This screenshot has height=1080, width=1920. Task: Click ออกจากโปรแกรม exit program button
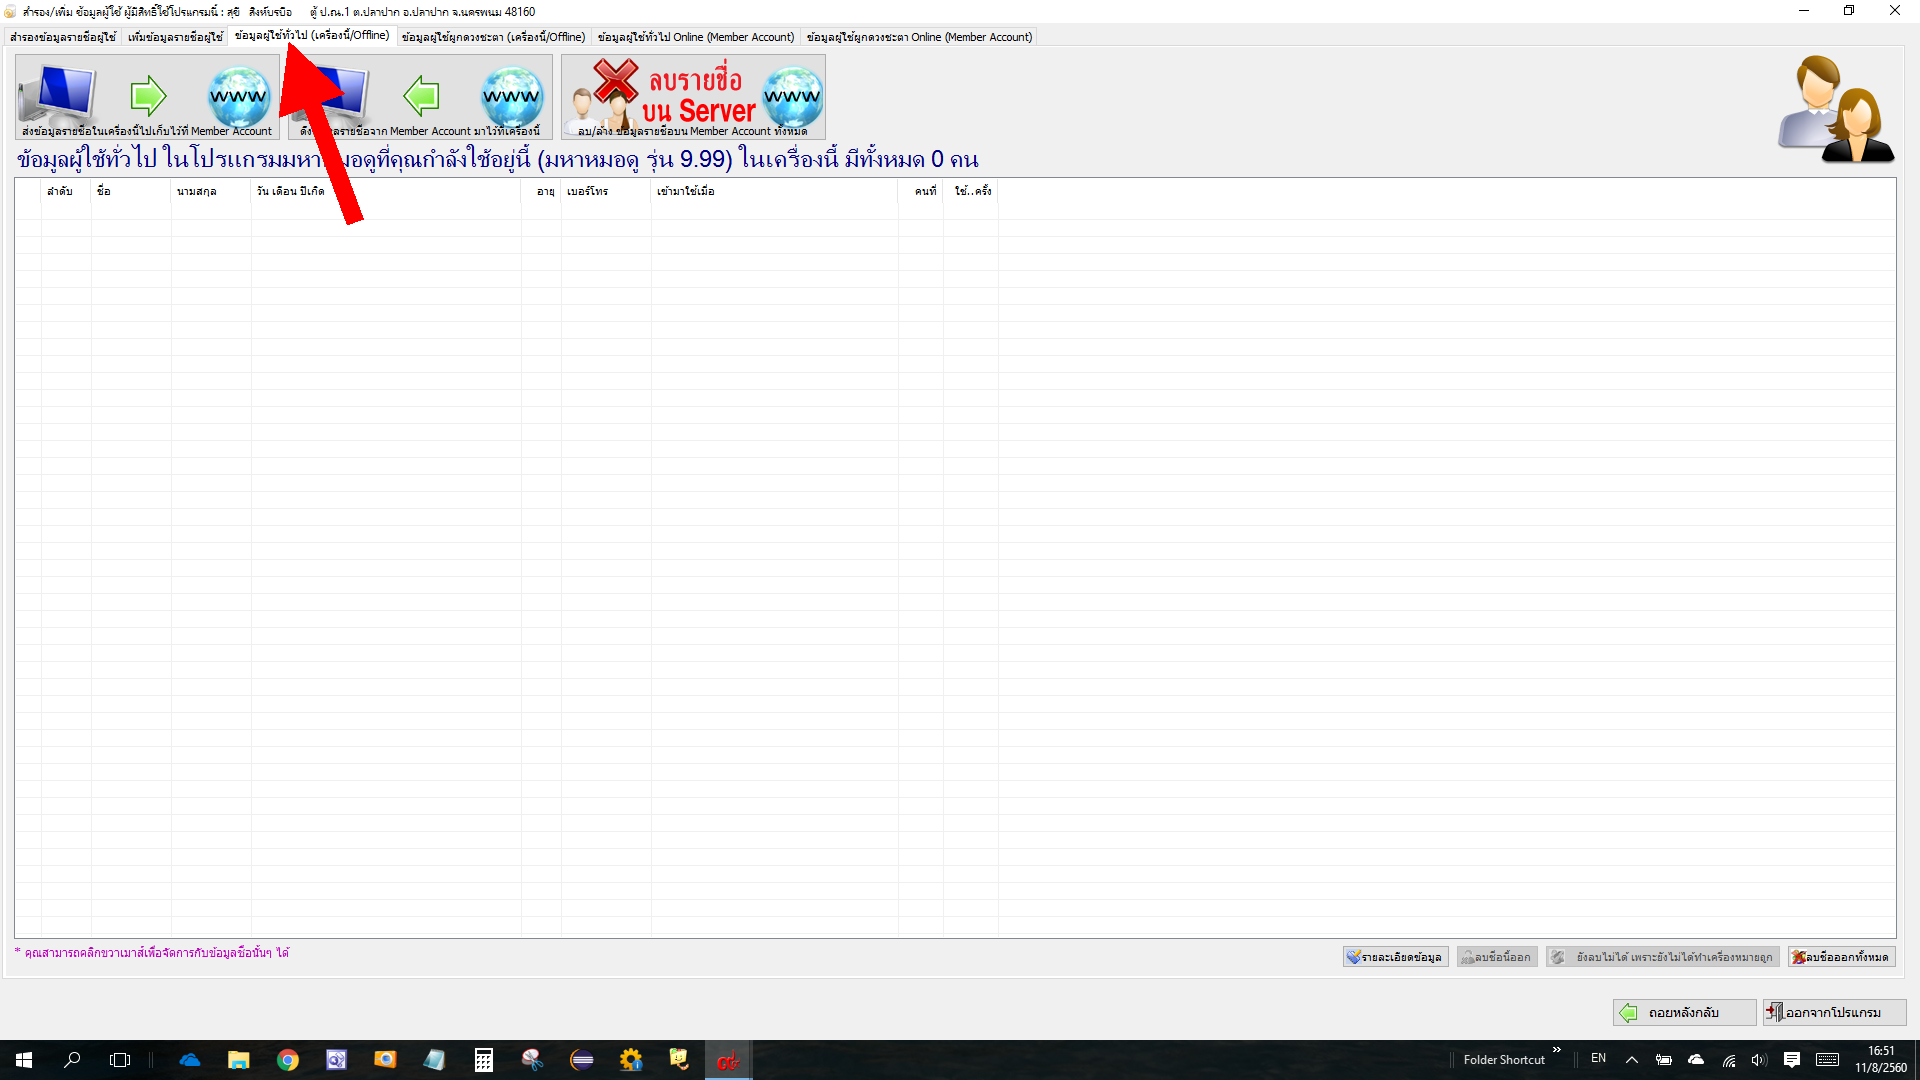[1834, 1012]
